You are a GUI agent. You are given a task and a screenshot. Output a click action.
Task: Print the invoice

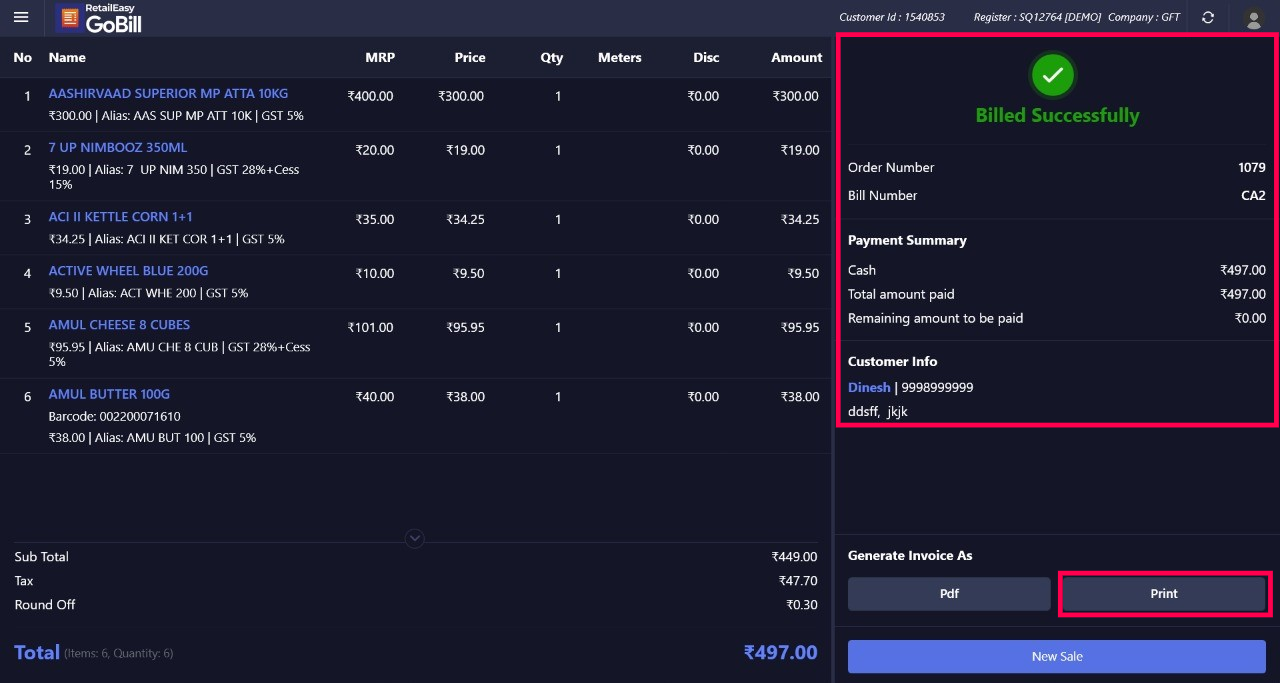tap(1164, 594)
